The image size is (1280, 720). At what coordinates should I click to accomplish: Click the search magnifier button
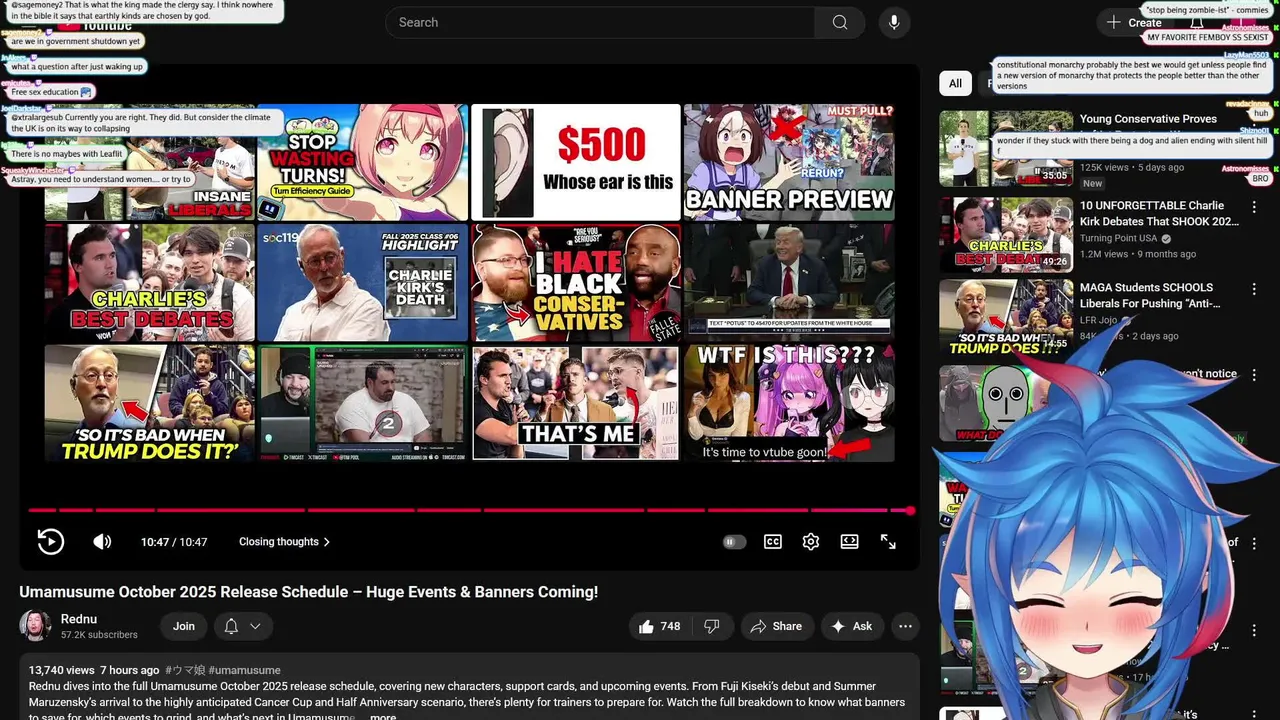click(840, 22)
